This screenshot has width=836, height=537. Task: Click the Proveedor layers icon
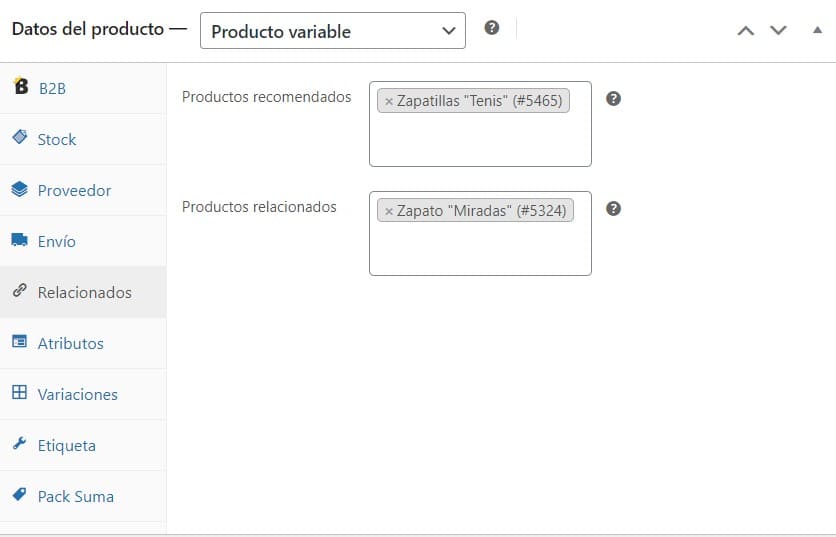click(19, 189)
